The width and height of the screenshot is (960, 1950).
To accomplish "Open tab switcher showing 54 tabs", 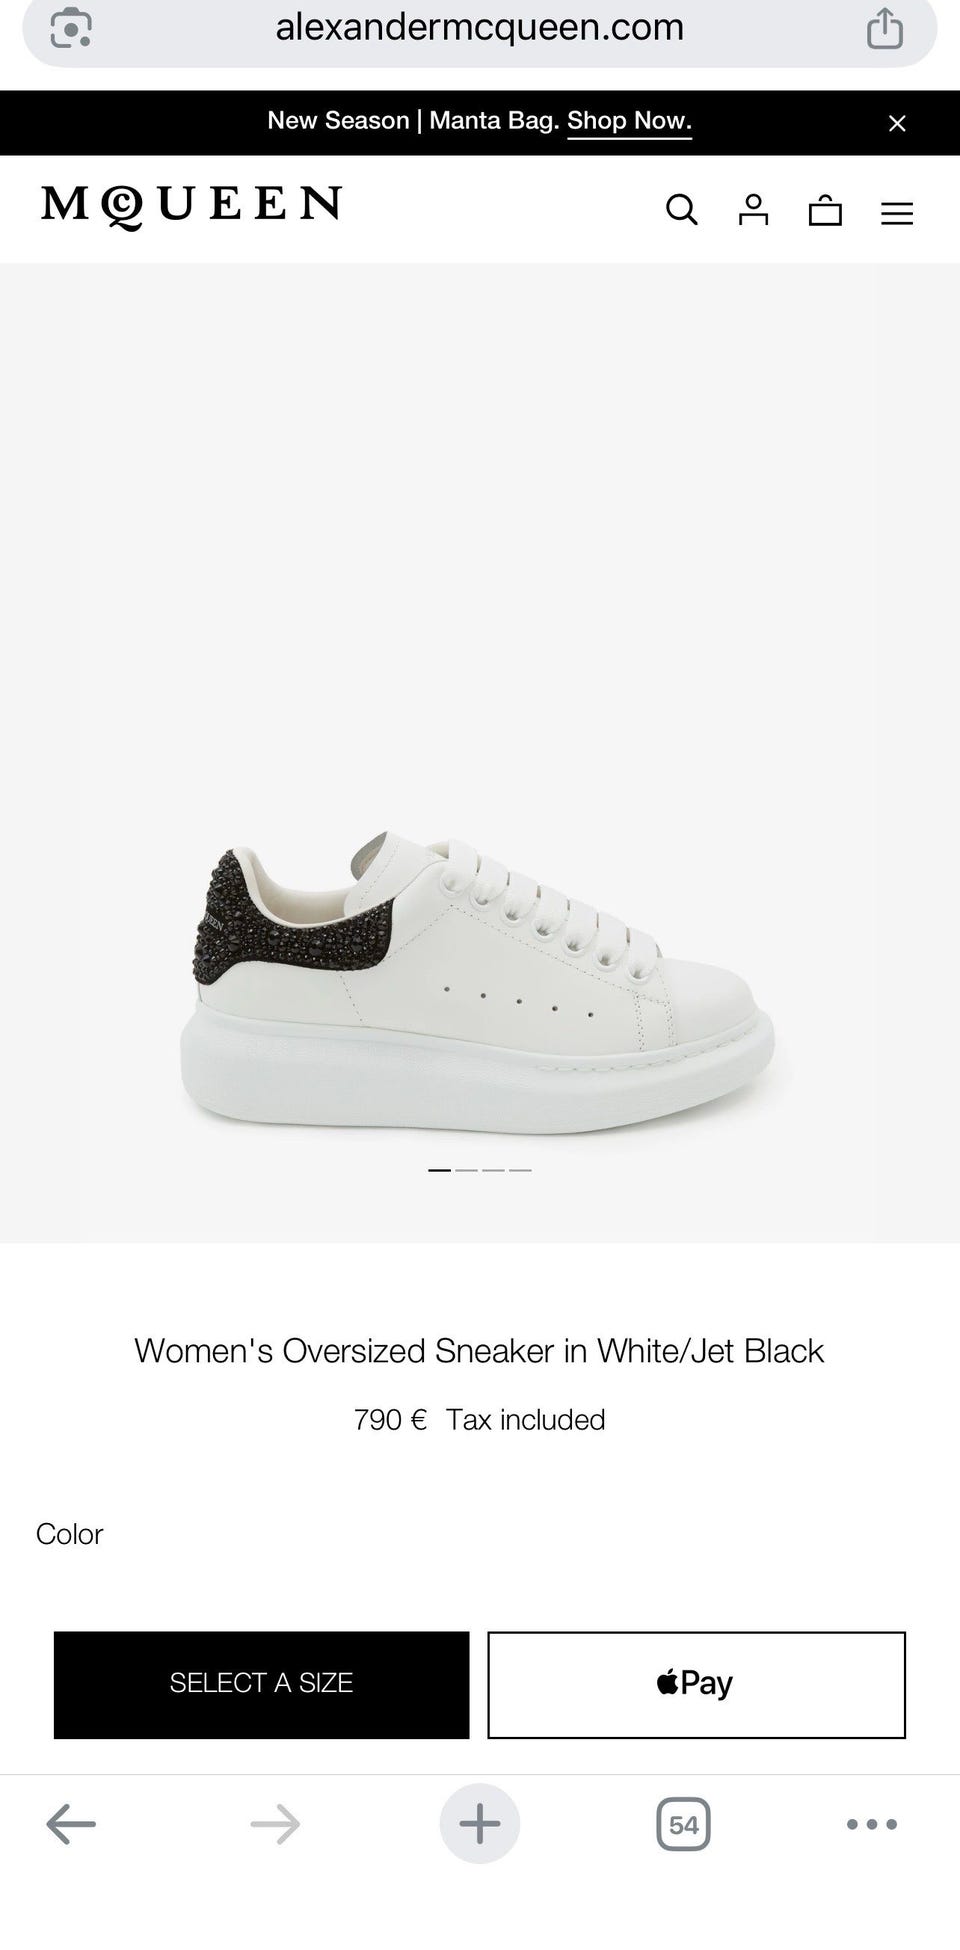I will [684, 1824].
